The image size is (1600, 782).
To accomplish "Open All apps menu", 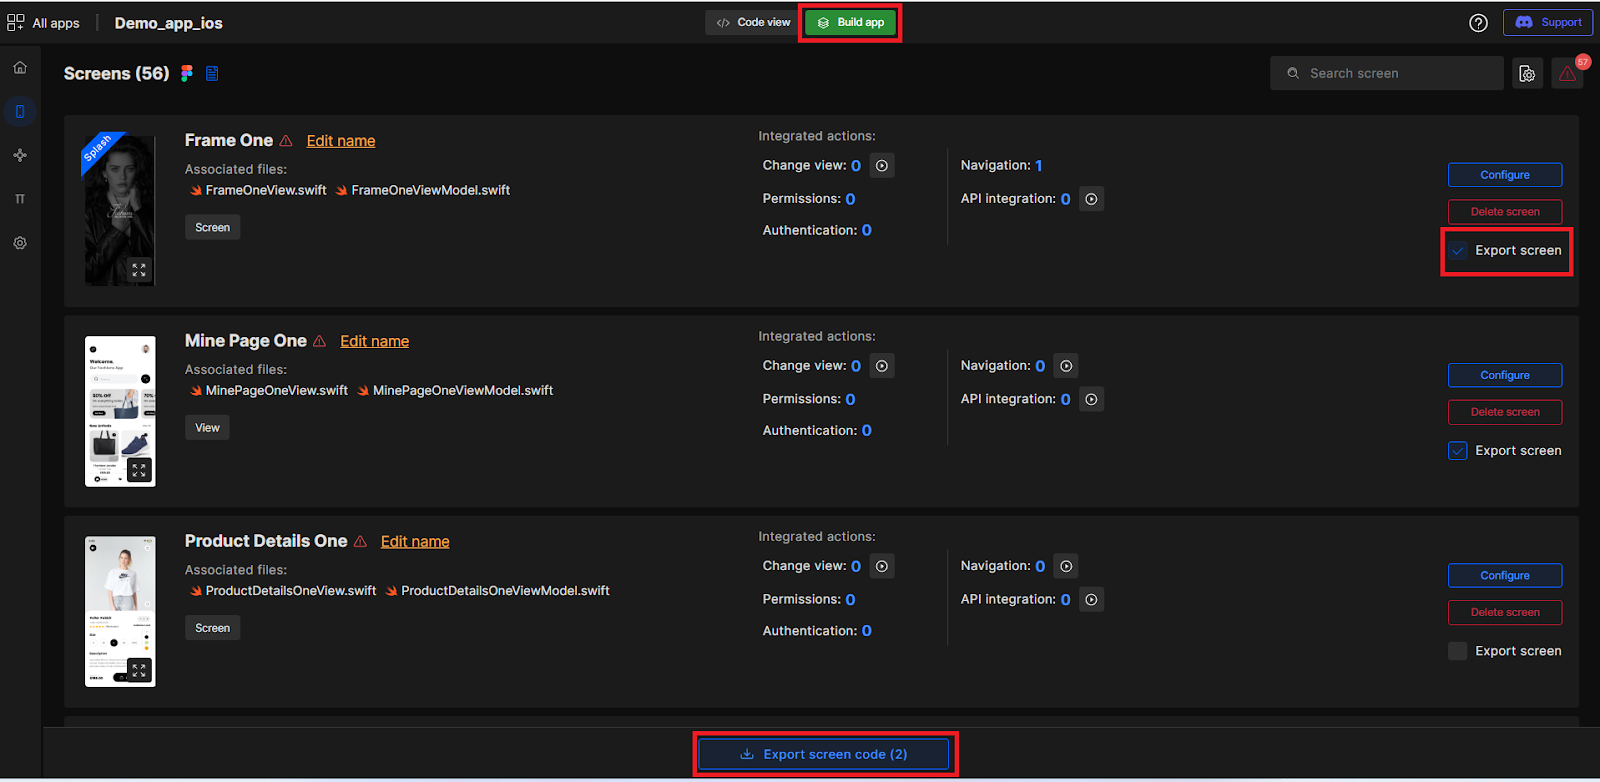I will 44,23.
